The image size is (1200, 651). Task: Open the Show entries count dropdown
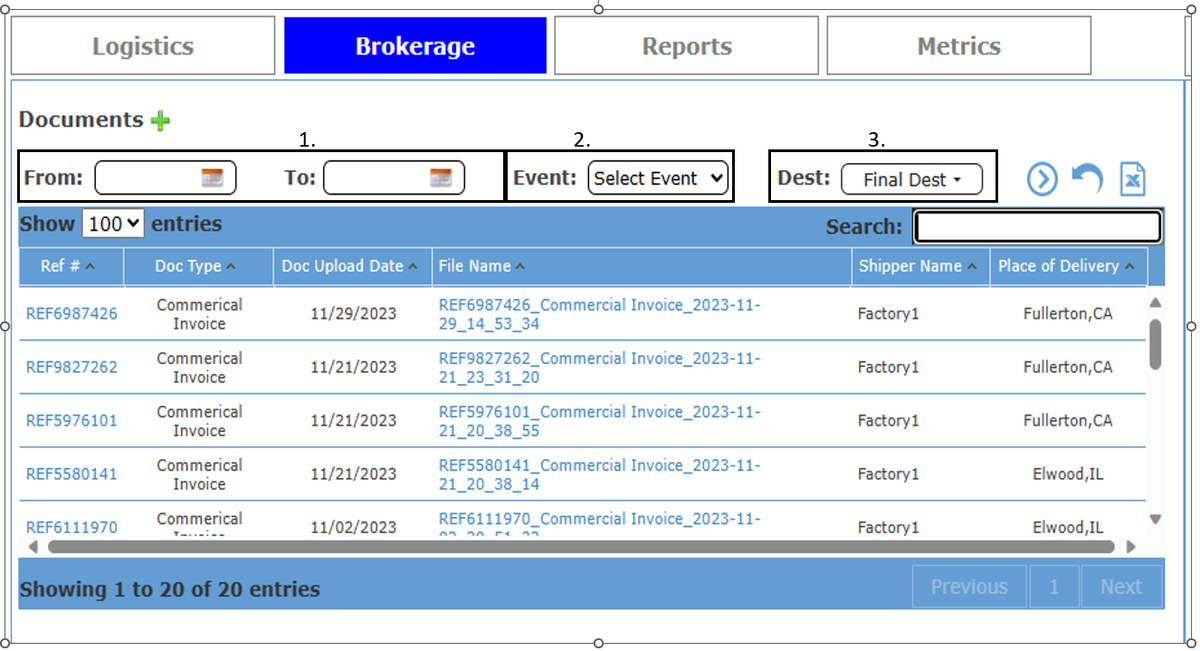[x=113, y=224]
